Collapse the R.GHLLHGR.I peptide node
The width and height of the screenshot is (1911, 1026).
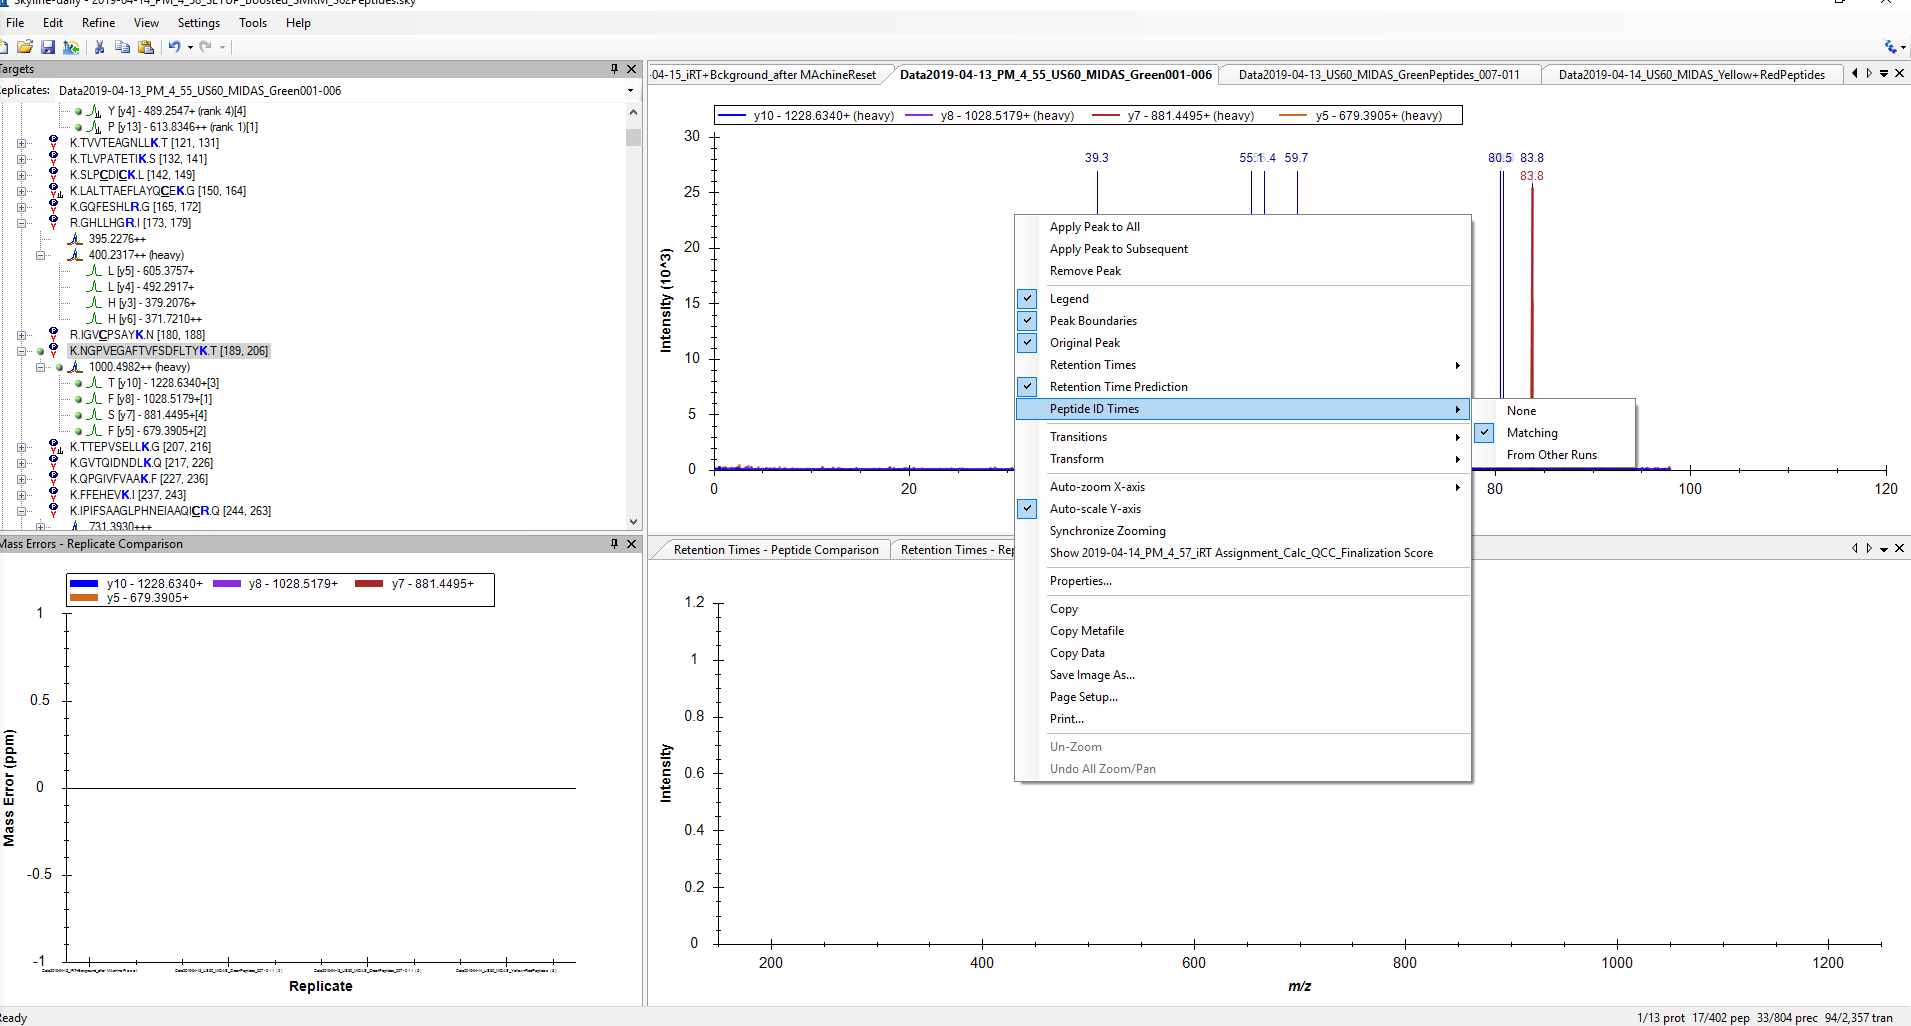(x=22, y=223)
